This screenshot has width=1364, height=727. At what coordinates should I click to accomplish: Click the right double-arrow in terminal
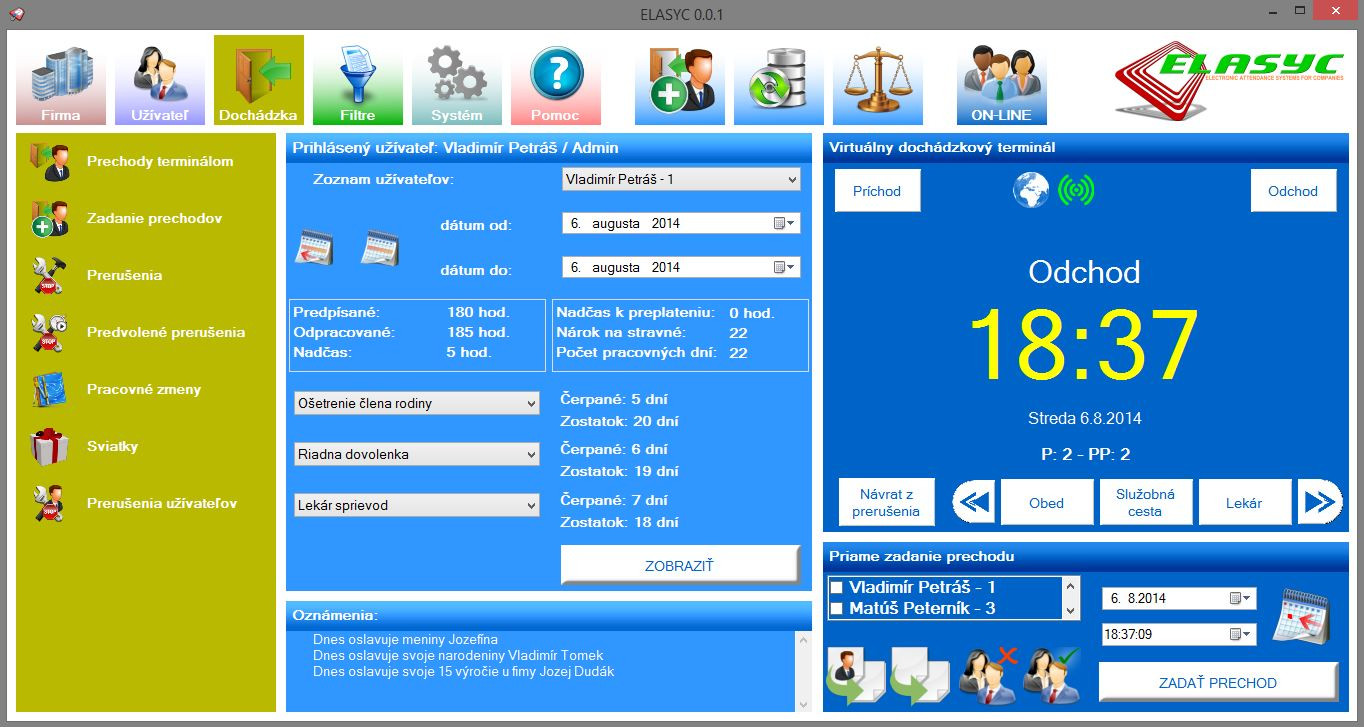pyautogui.click(x=1319, y=502)
